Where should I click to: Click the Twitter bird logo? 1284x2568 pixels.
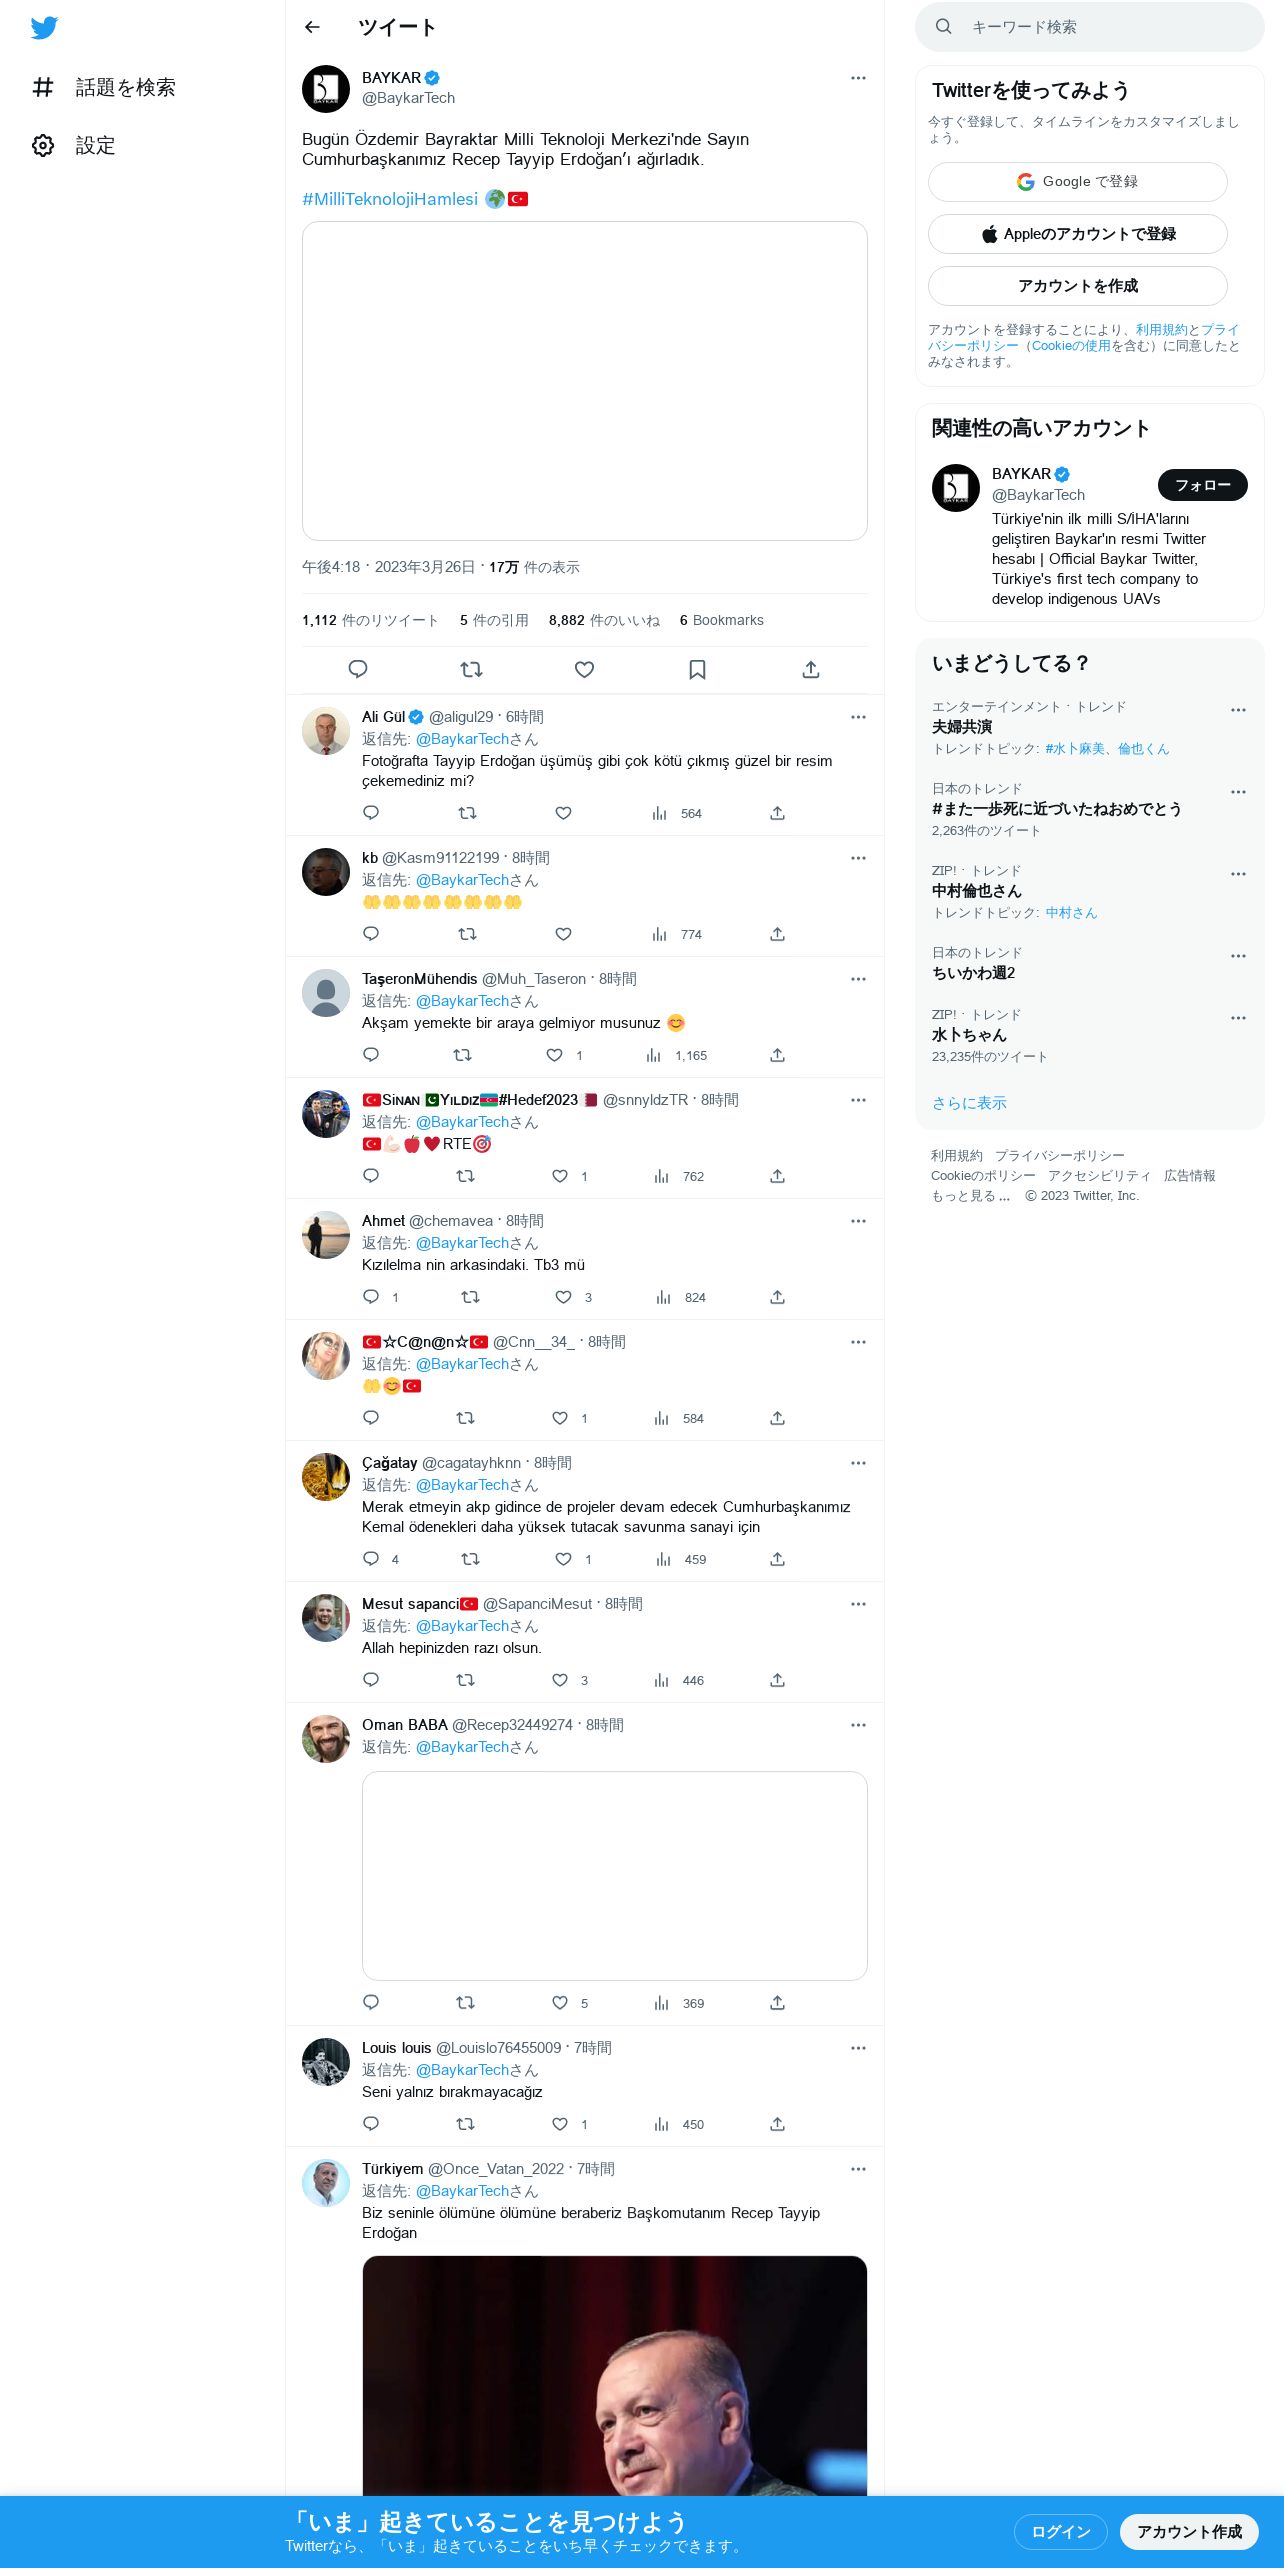pos(44,28)
